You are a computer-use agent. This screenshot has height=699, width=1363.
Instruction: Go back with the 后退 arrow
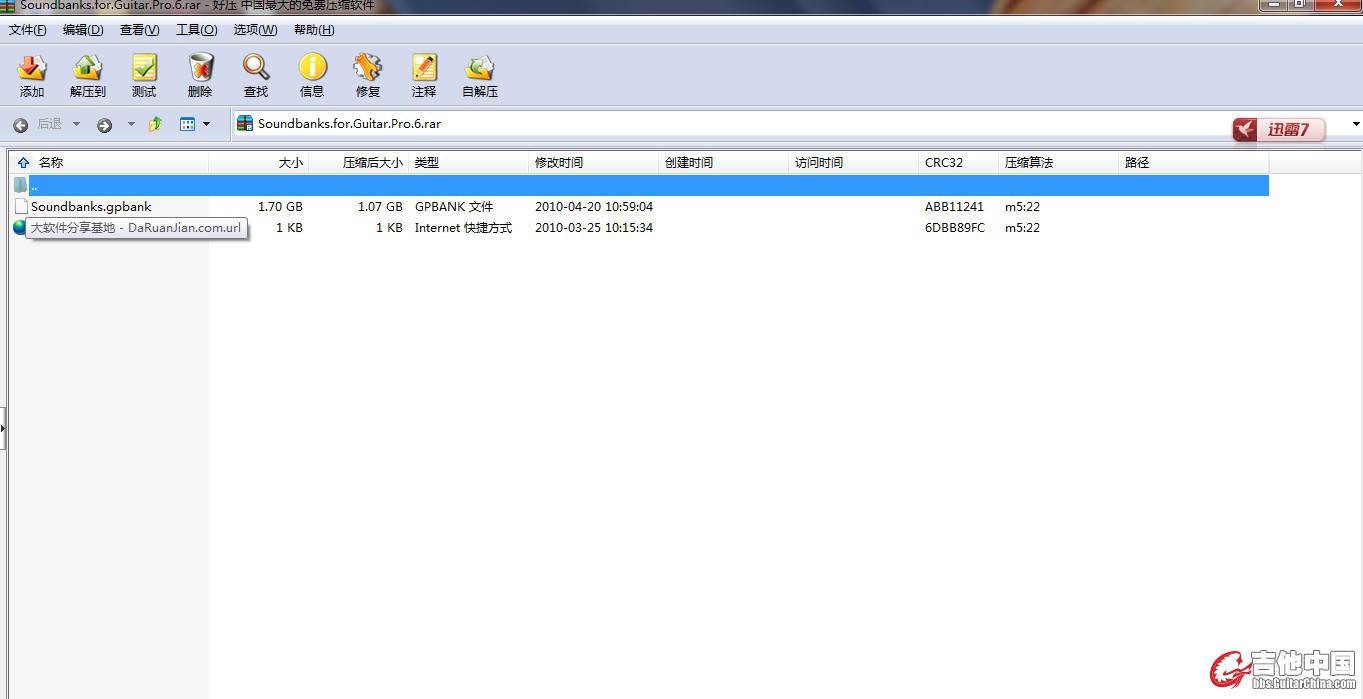coord(20,125)
